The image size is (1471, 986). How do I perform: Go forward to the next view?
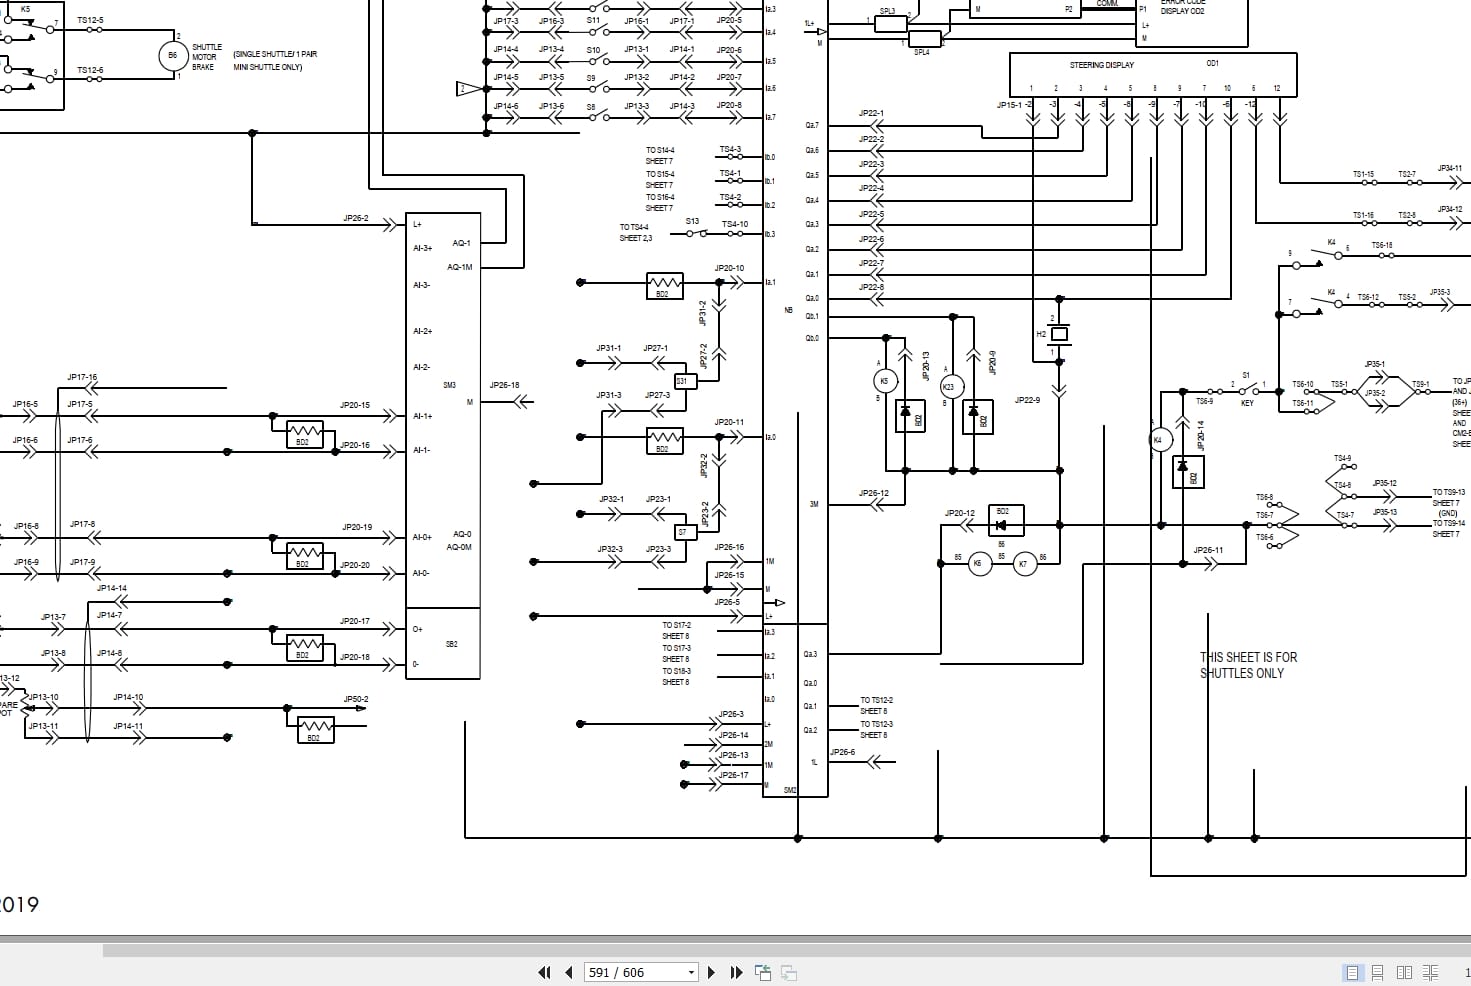point(789,972)
